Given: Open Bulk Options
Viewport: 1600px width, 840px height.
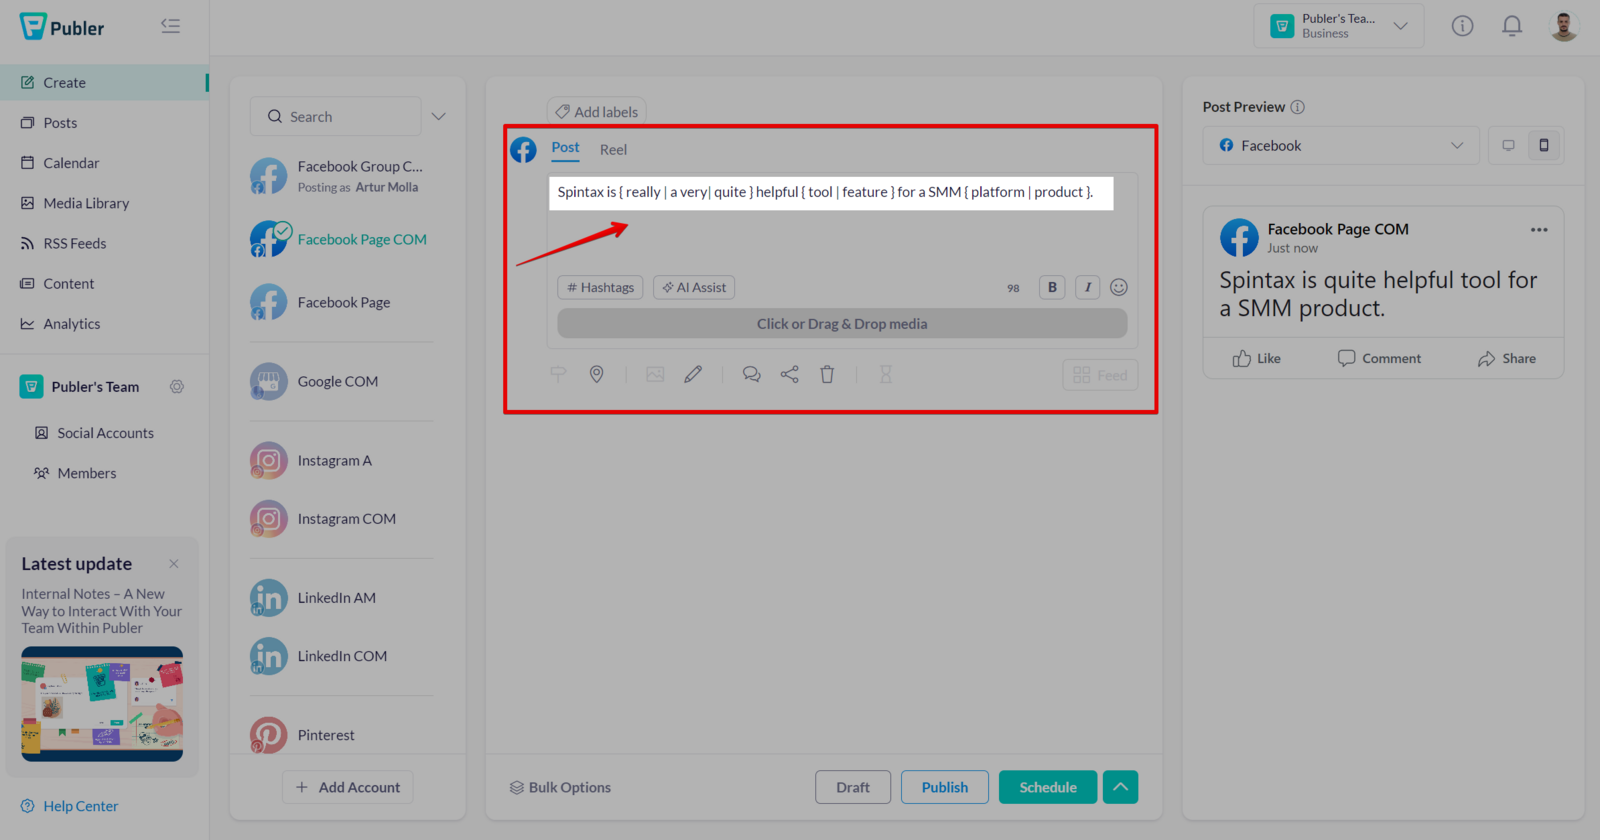Looking at the screenshot, I should pyautogui.click(x=560, y=787).
